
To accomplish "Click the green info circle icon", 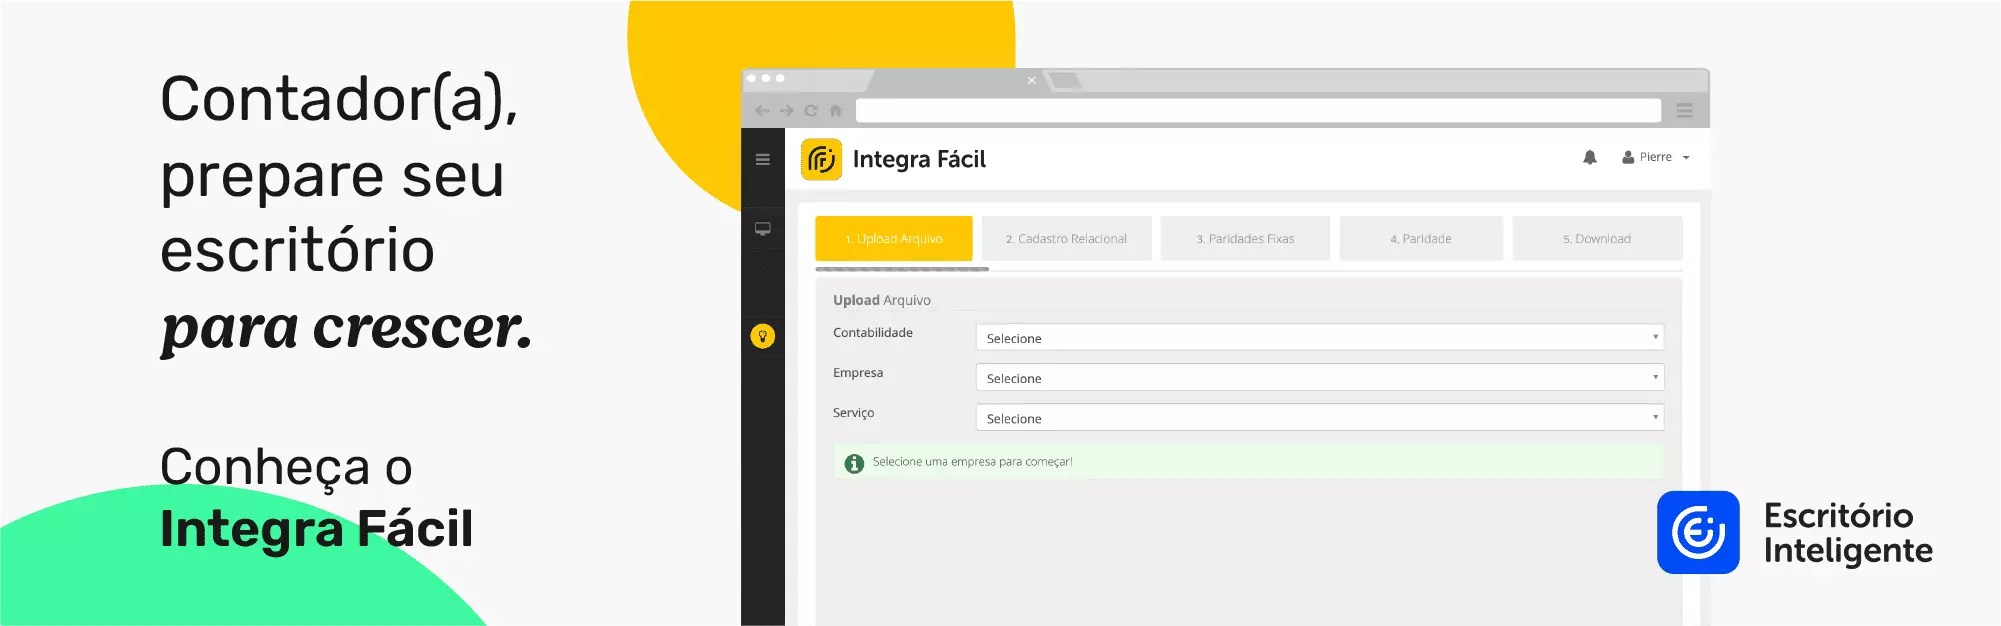I will click(854, 463).
